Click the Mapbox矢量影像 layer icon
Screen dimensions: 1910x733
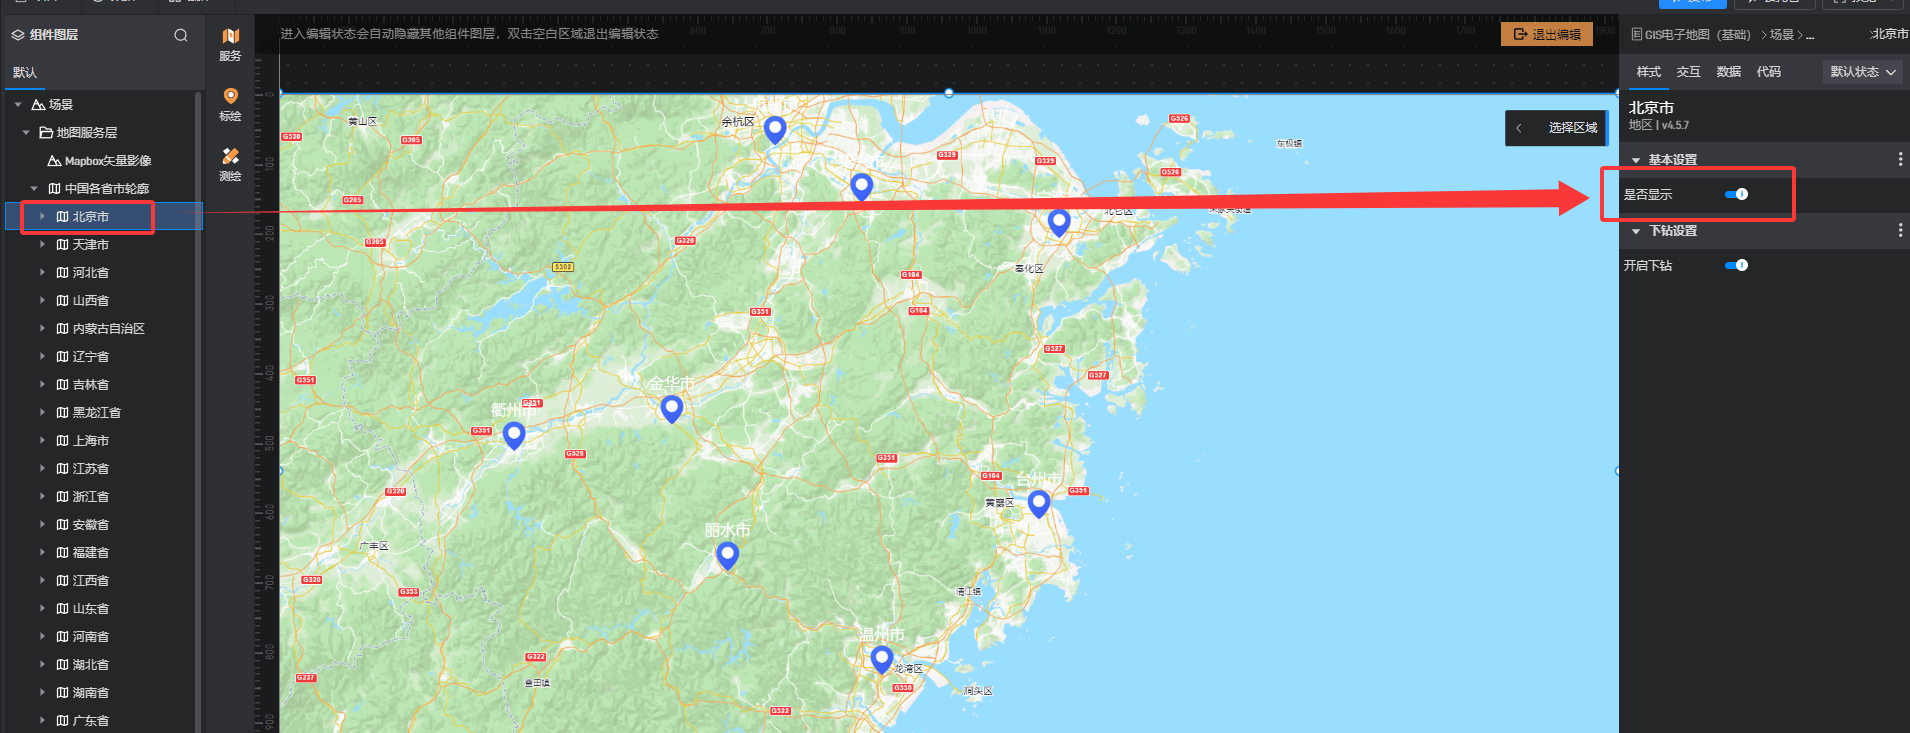[54, 161]
